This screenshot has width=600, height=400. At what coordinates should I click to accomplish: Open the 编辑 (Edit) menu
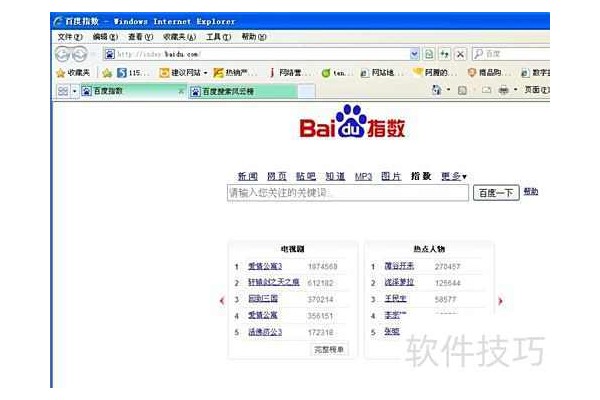[105, 37]
